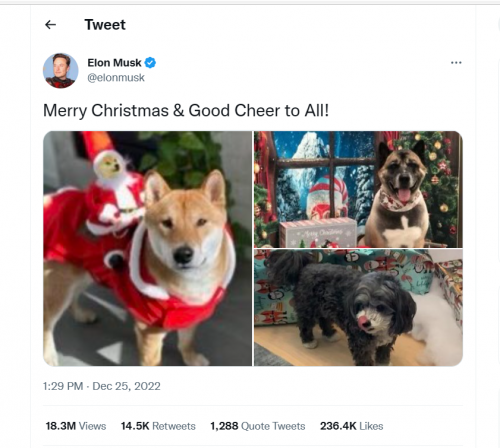Open the 236.4K Likes list
500x448 pixels.
tap(352, 426)
